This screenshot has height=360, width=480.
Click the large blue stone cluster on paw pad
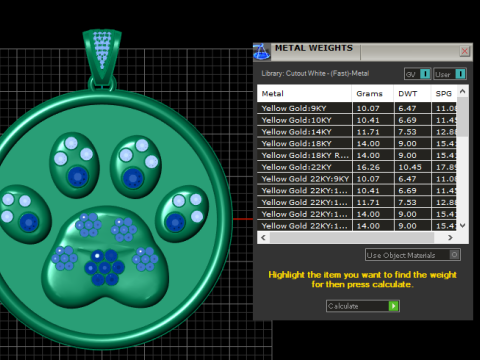click(x=104, y=267)
